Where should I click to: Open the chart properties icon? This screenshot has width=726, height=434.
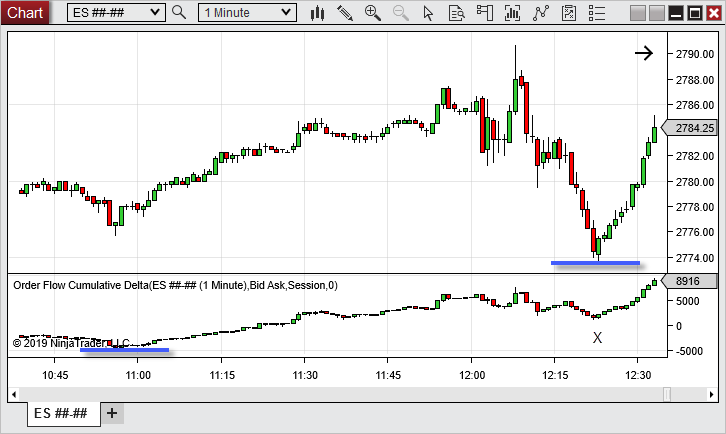(570, 12)
